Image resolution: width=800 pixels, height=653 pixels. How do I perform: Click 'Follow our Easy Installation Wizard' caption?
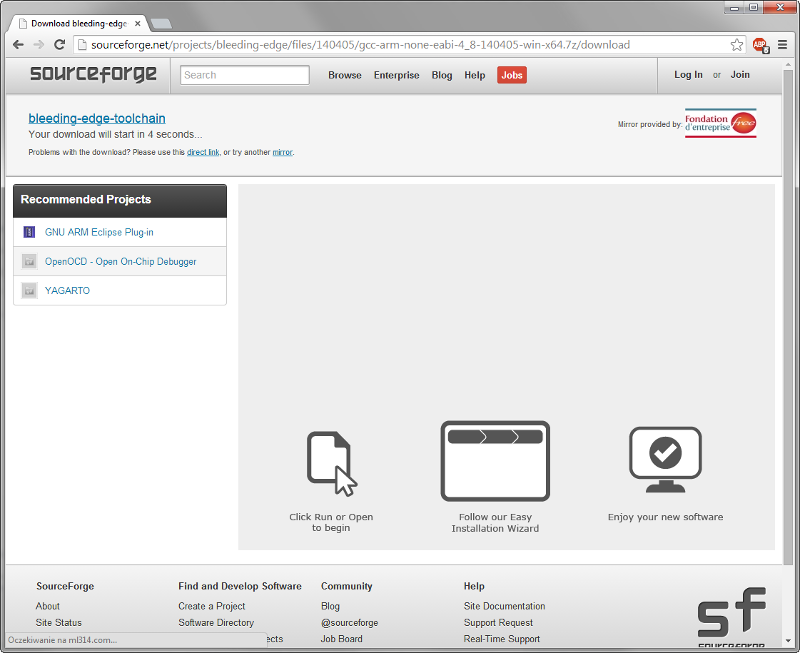click(495, 522)
